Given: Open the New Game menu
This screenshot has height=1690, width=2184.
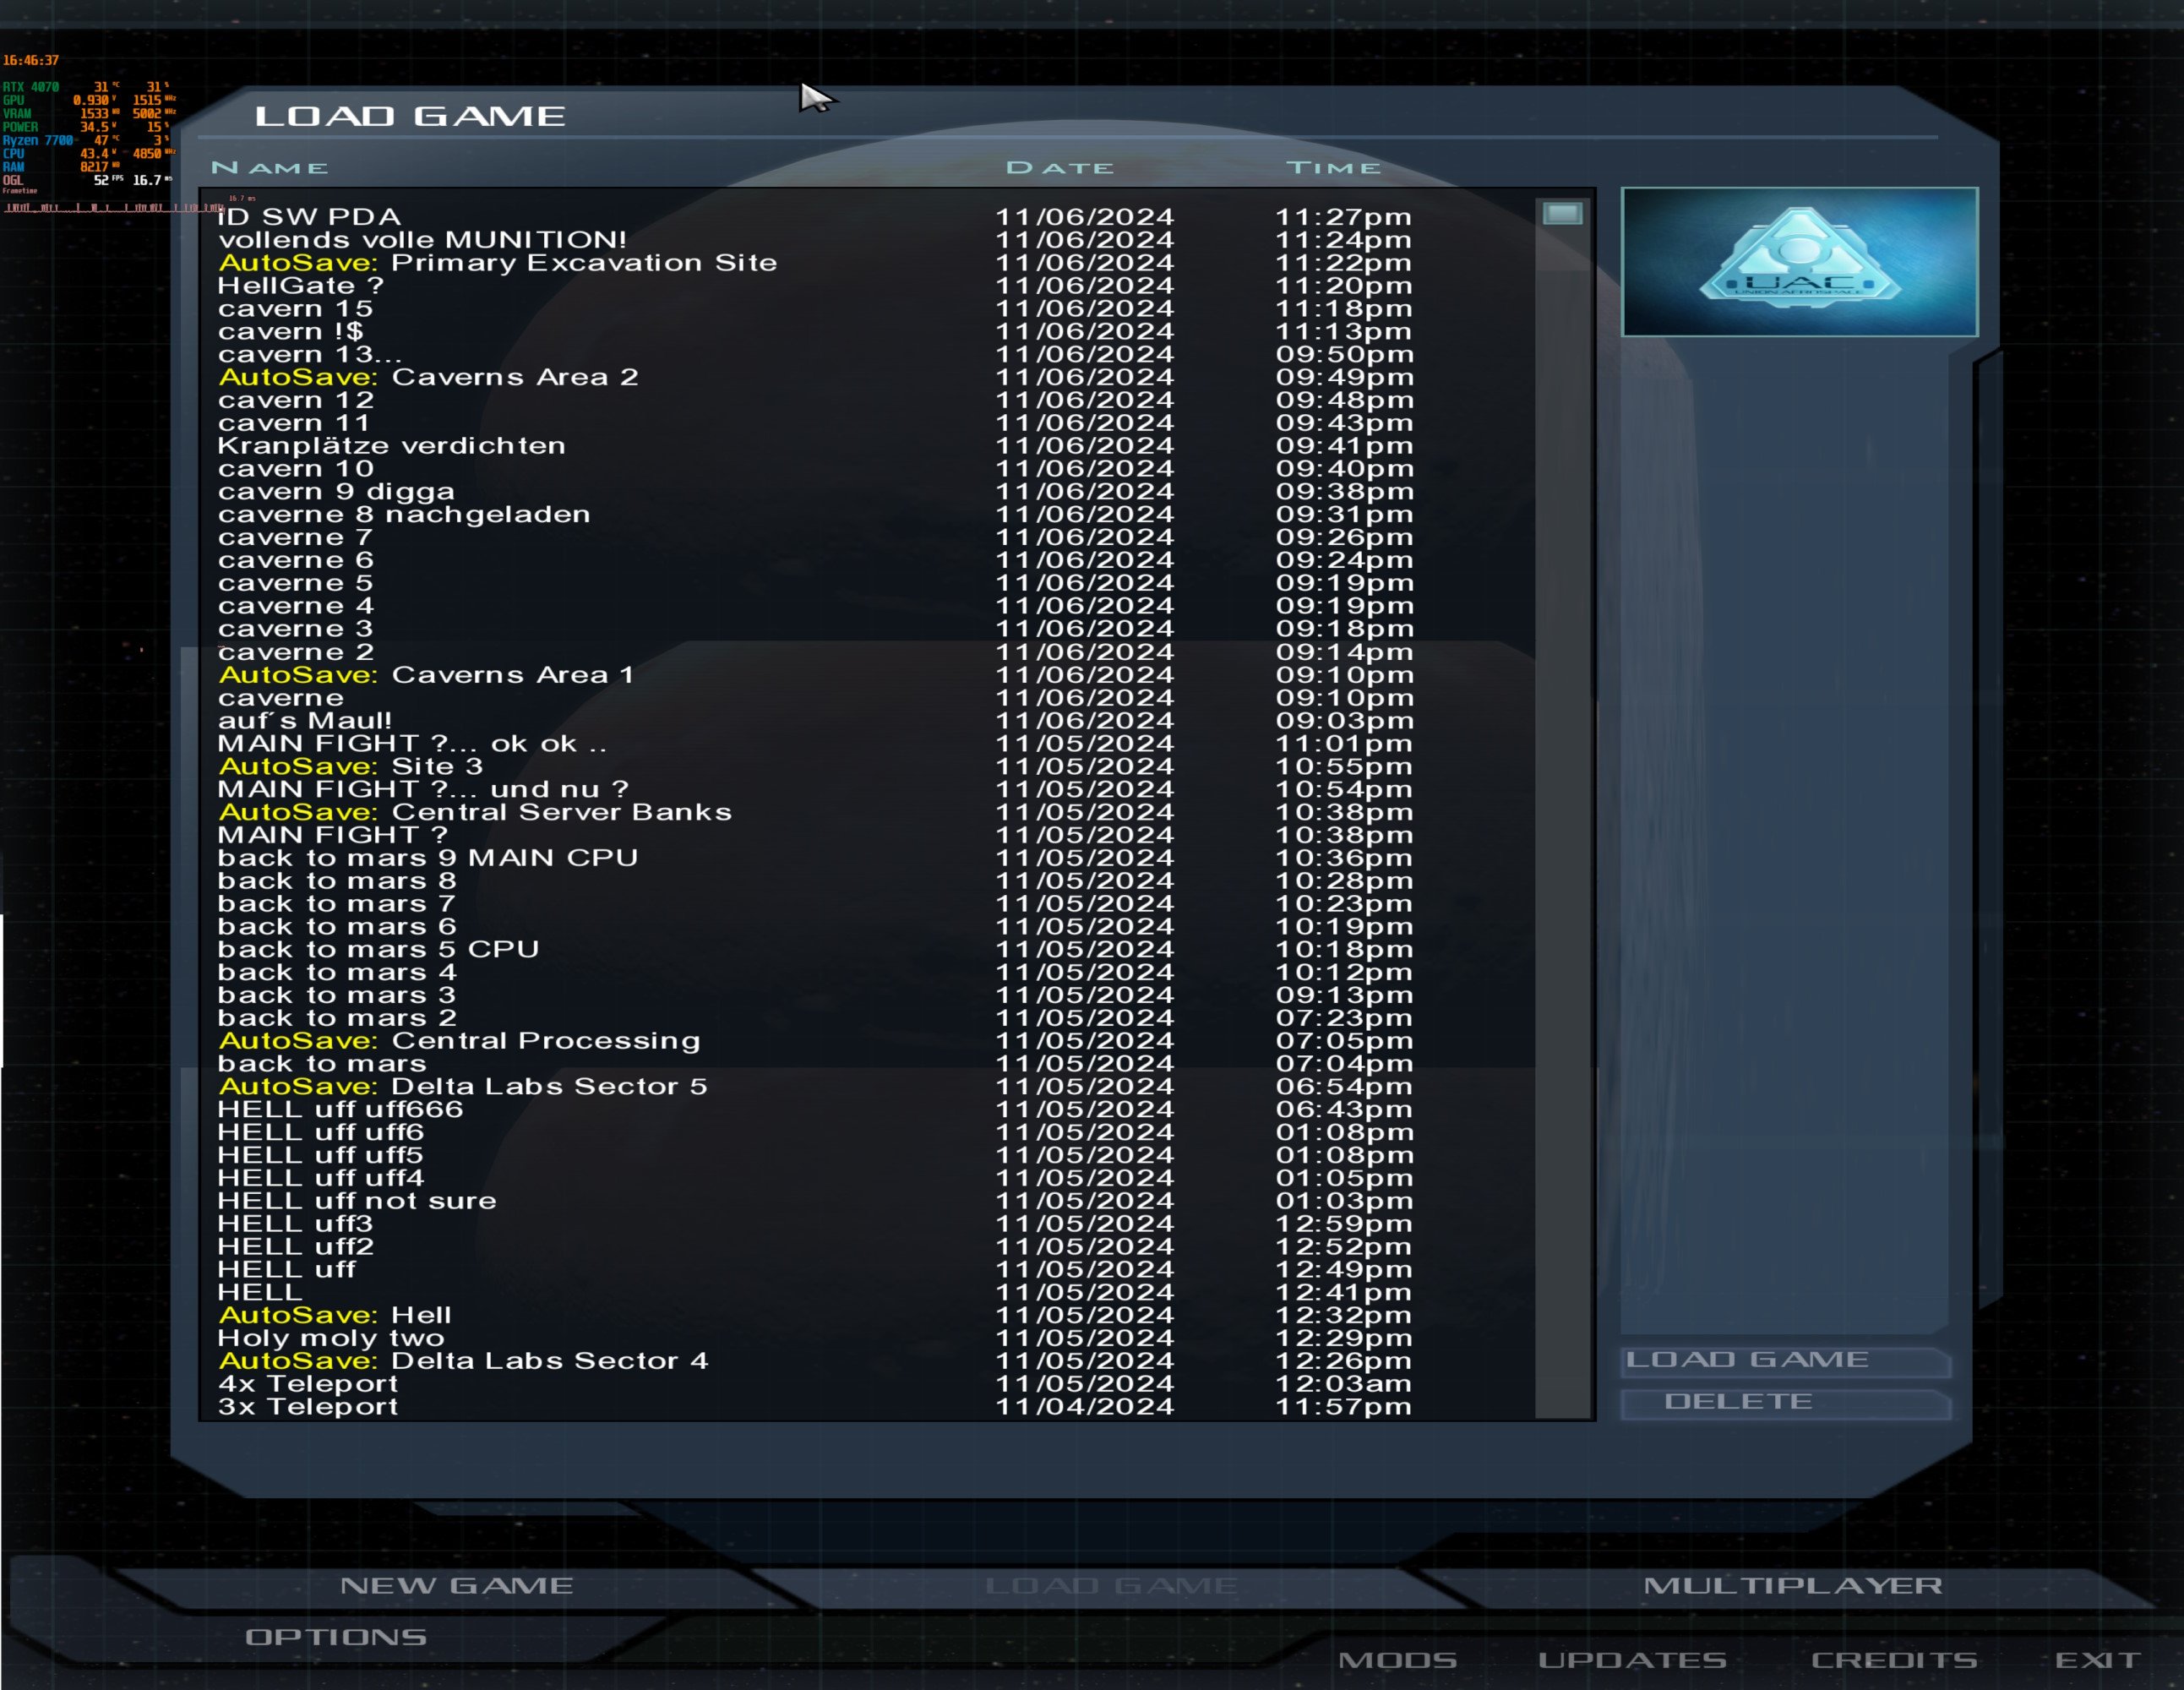Looking at the screenshot, I should pyautogui.click(x=456, y=1585).
